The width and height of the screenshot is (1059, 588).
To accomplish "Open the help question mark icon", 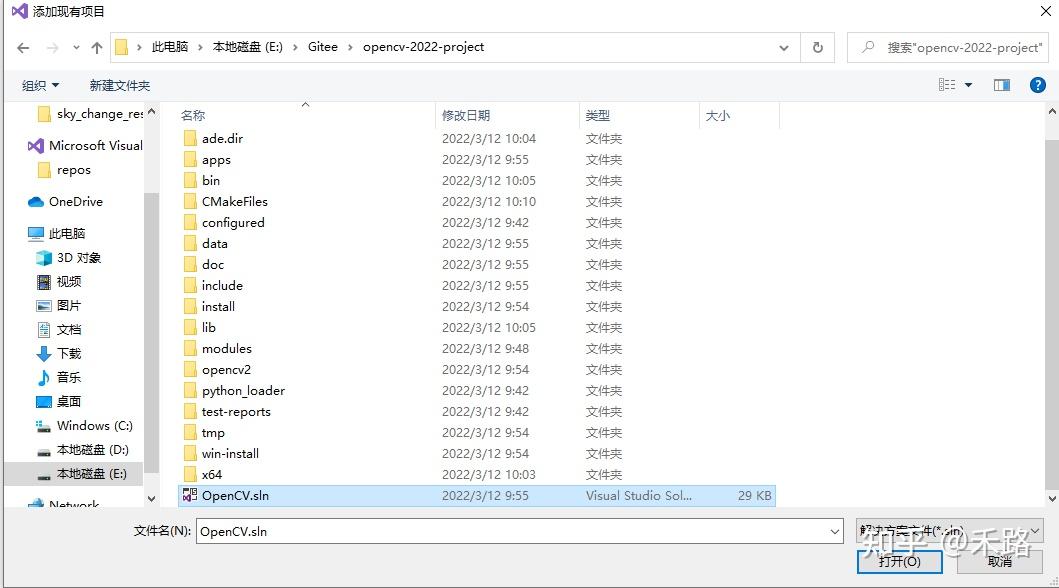I will [1037, 84].
